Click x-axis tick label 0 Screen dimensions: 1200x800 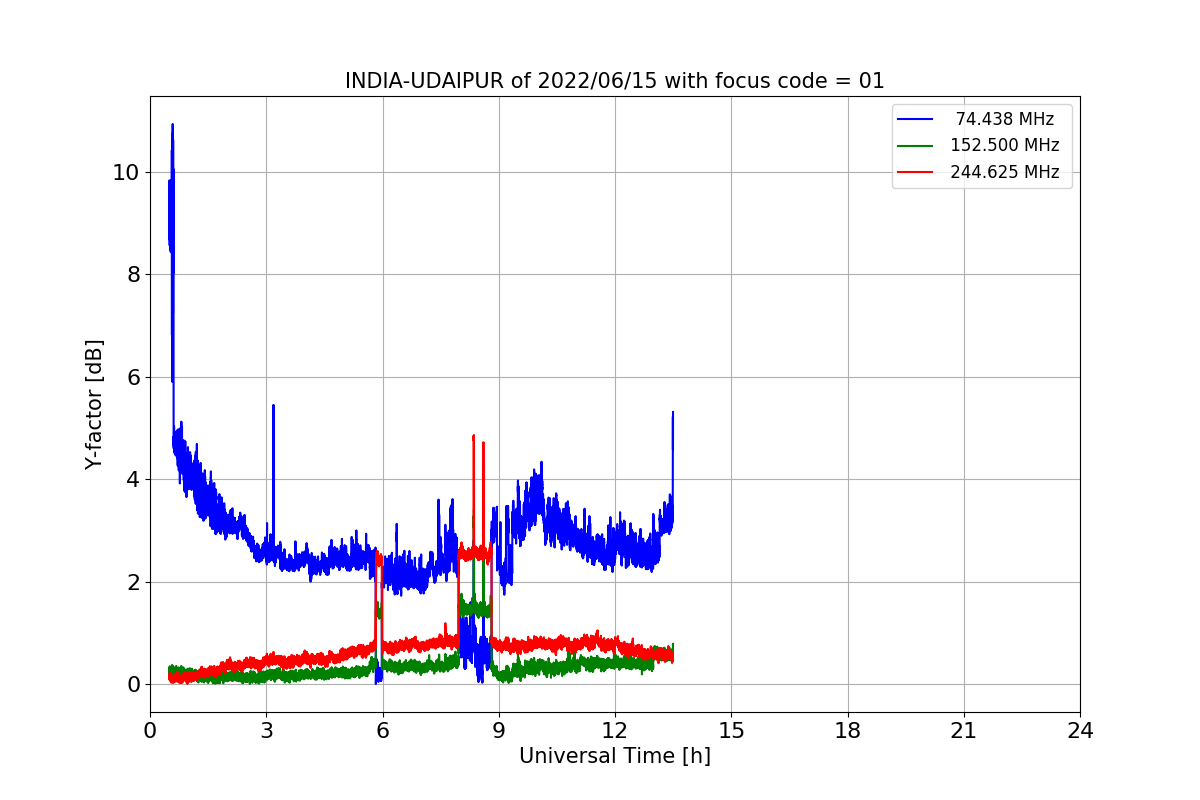[150, 731]
